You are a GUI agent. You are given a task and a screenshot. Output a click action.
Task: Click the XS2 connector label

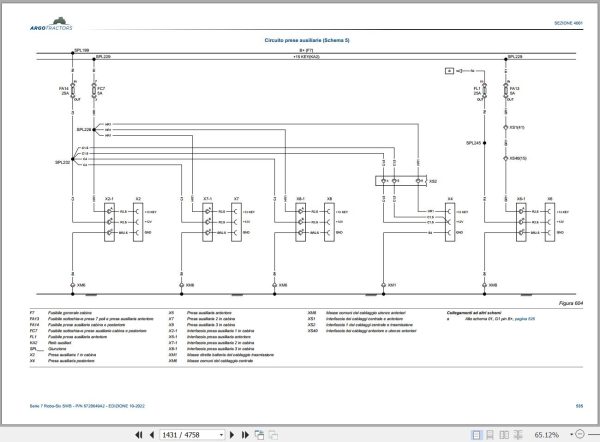[433, 181]
